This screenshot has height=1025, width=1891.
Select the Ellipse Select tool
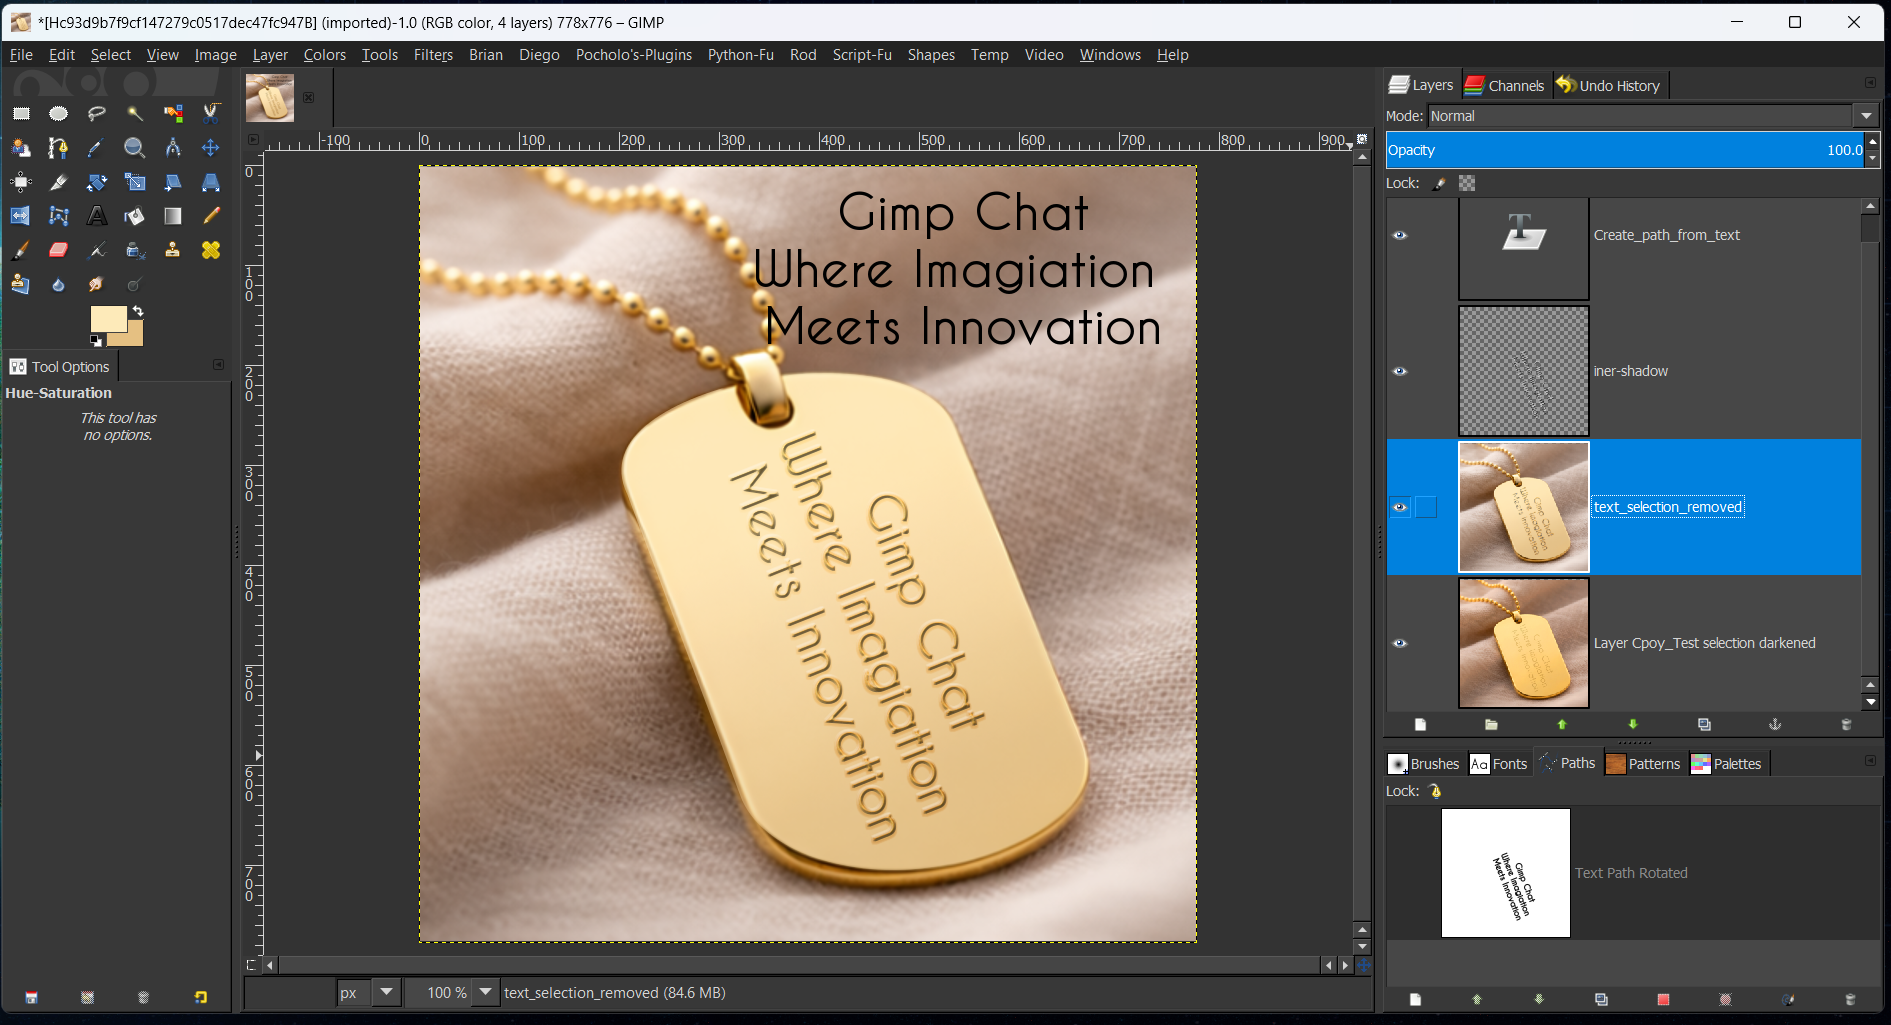pyautogui.click(x=59, y=113)
